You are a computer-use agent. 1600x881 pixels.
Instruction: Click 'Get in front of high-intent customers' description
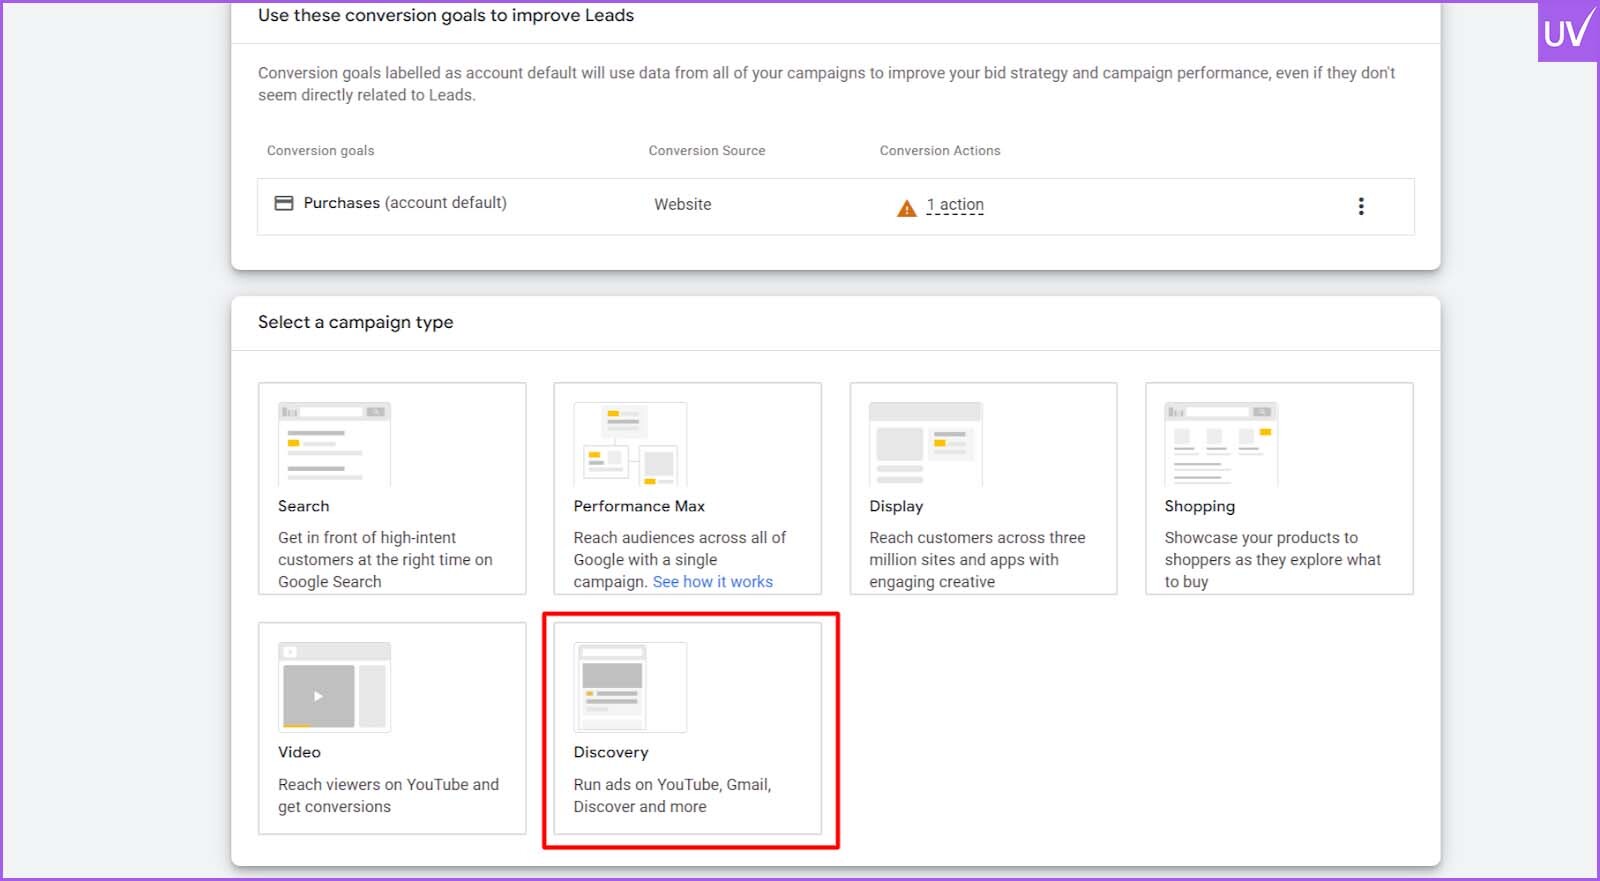385,560
